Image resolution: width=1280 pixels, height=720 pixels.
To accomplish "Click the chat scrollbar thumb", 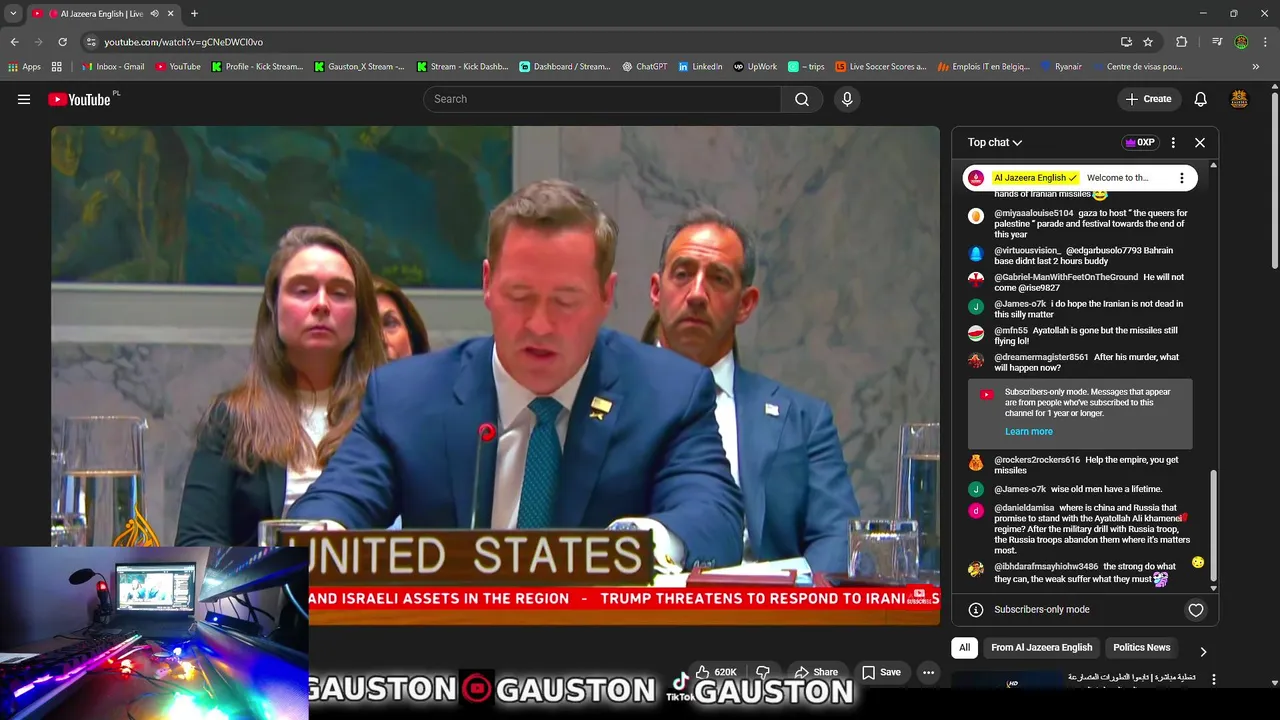I will coord(1214,523).
